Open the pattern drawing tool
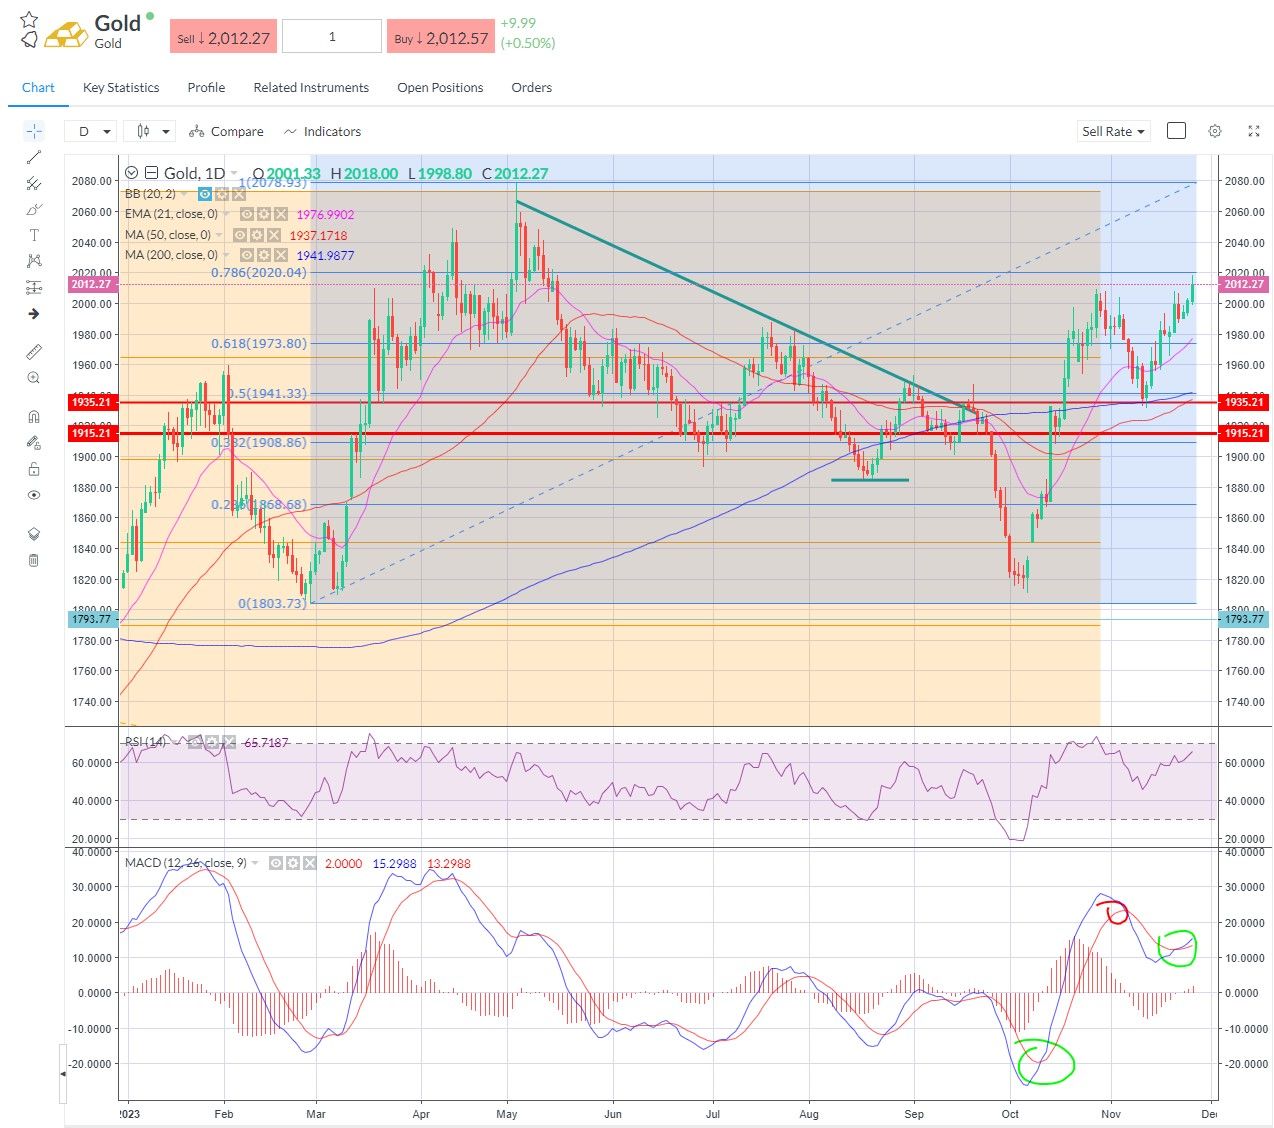Screen dimensions: 1274x1128 pos(34,261)
